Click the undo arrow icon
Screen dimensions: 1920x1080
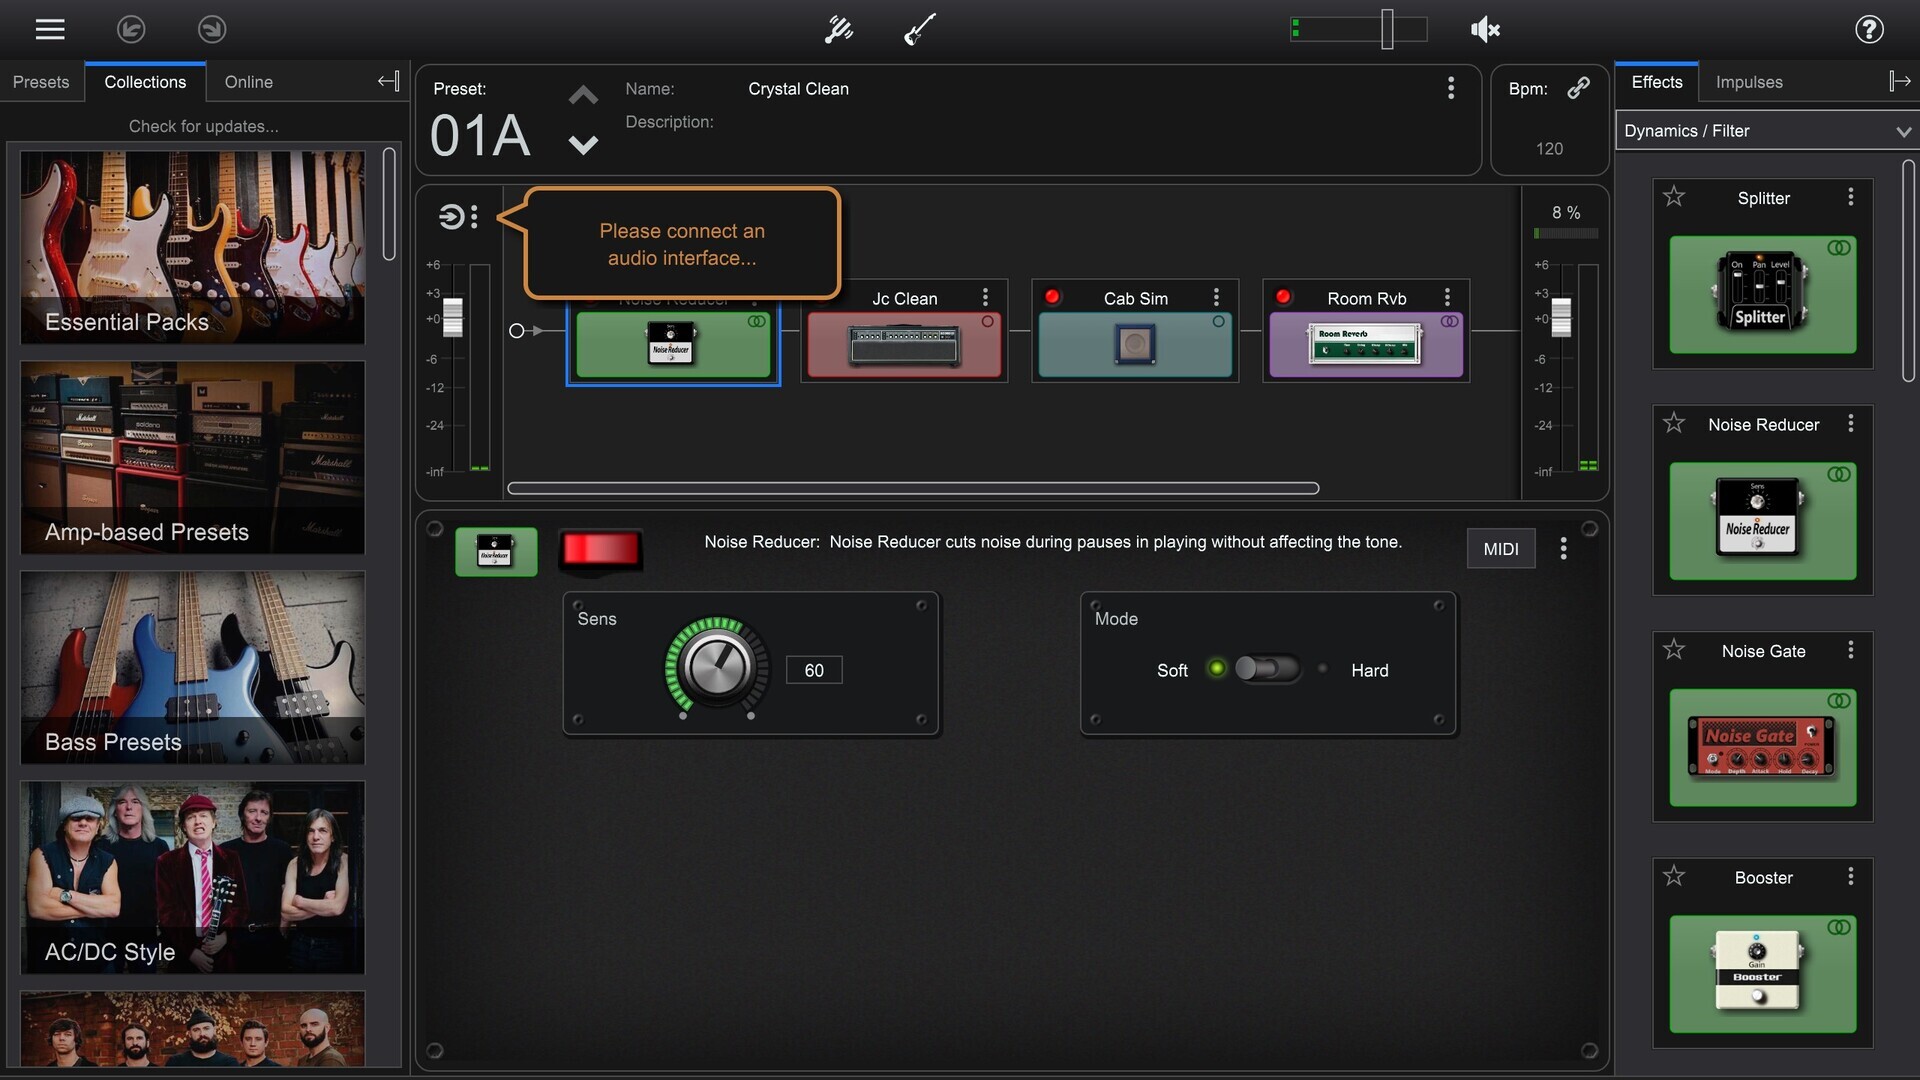click(x=131, y=30)
